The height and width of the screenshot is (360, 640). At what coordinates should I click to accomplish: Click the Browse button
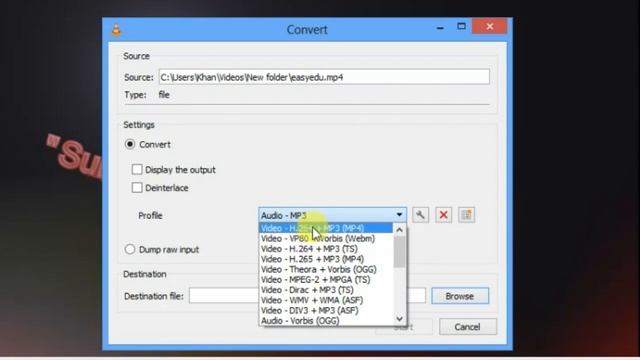point(460,296)
